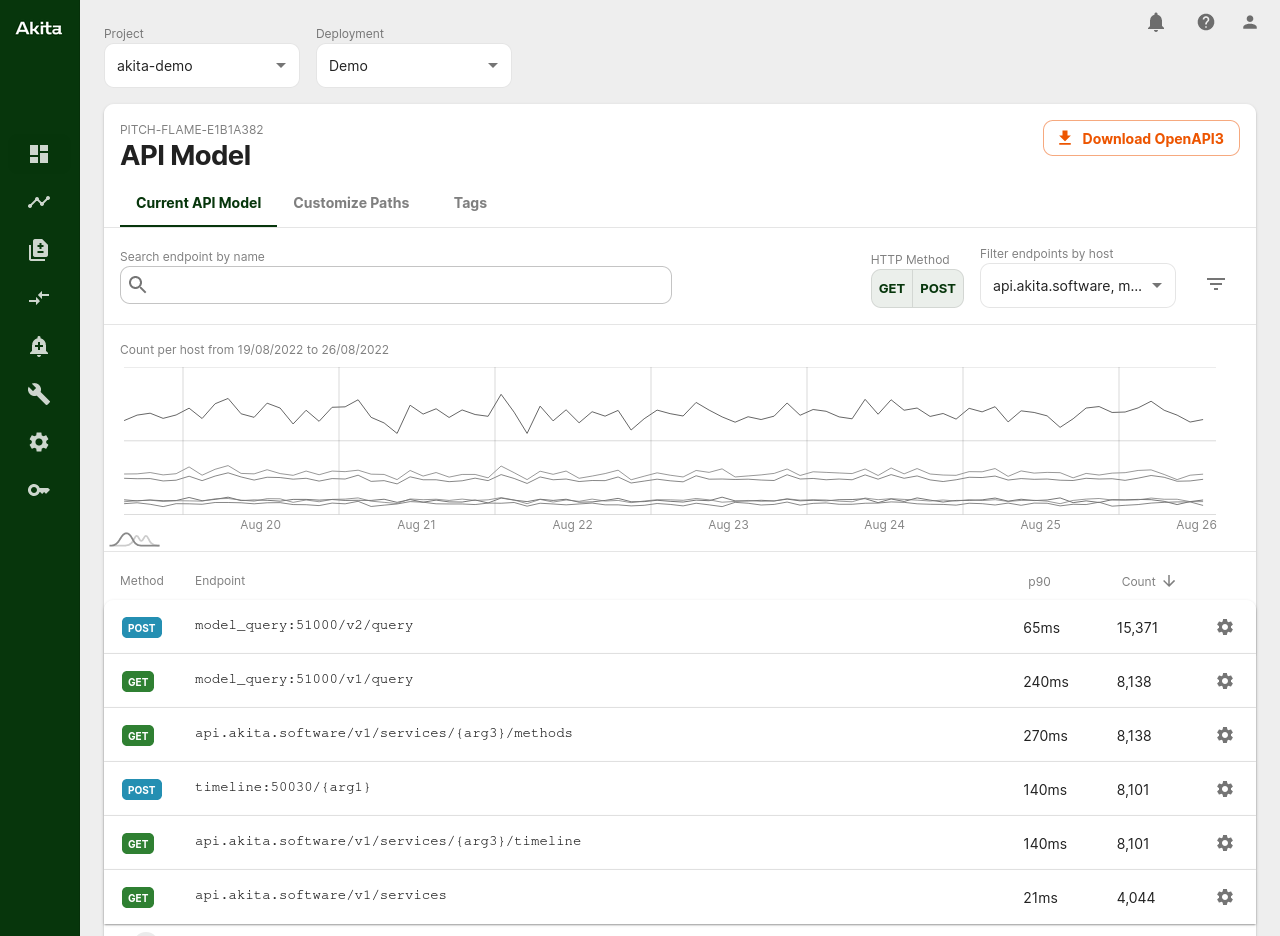The height and width of the screenshot is (936, 1280).
Task: Switch to Current API Model tab
Action: point(199,203)
